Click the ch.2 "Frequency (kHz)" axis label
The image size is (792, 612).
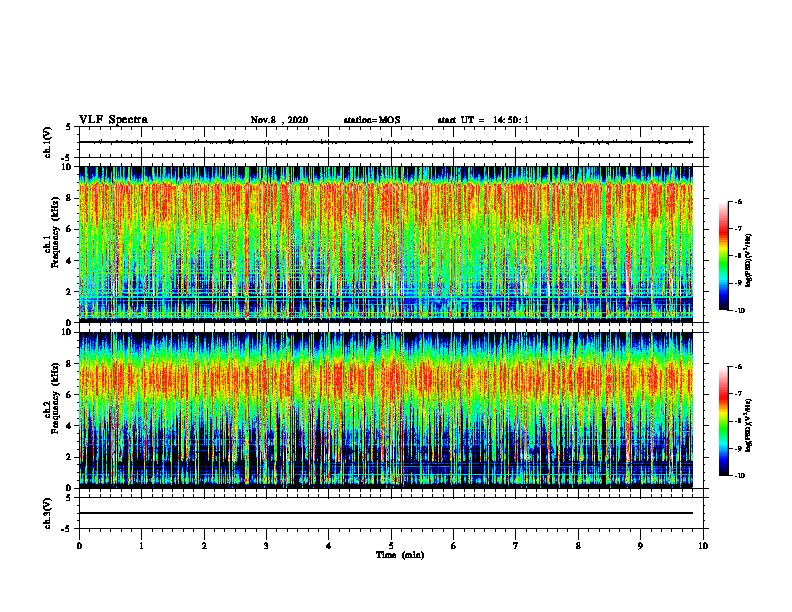(55, 398)
